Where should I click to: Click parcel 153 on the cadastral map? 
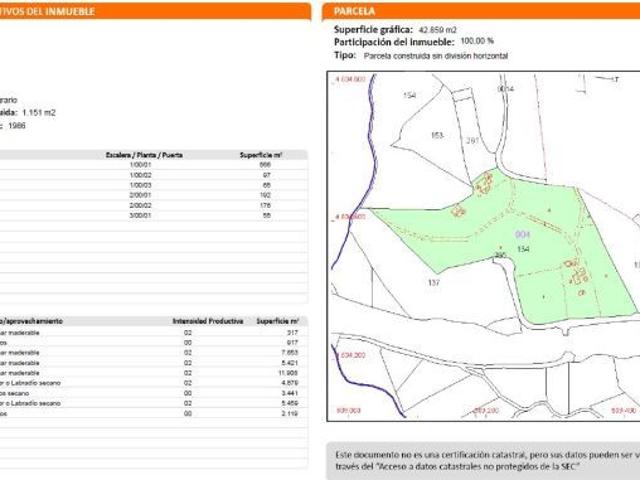(436, 135)
